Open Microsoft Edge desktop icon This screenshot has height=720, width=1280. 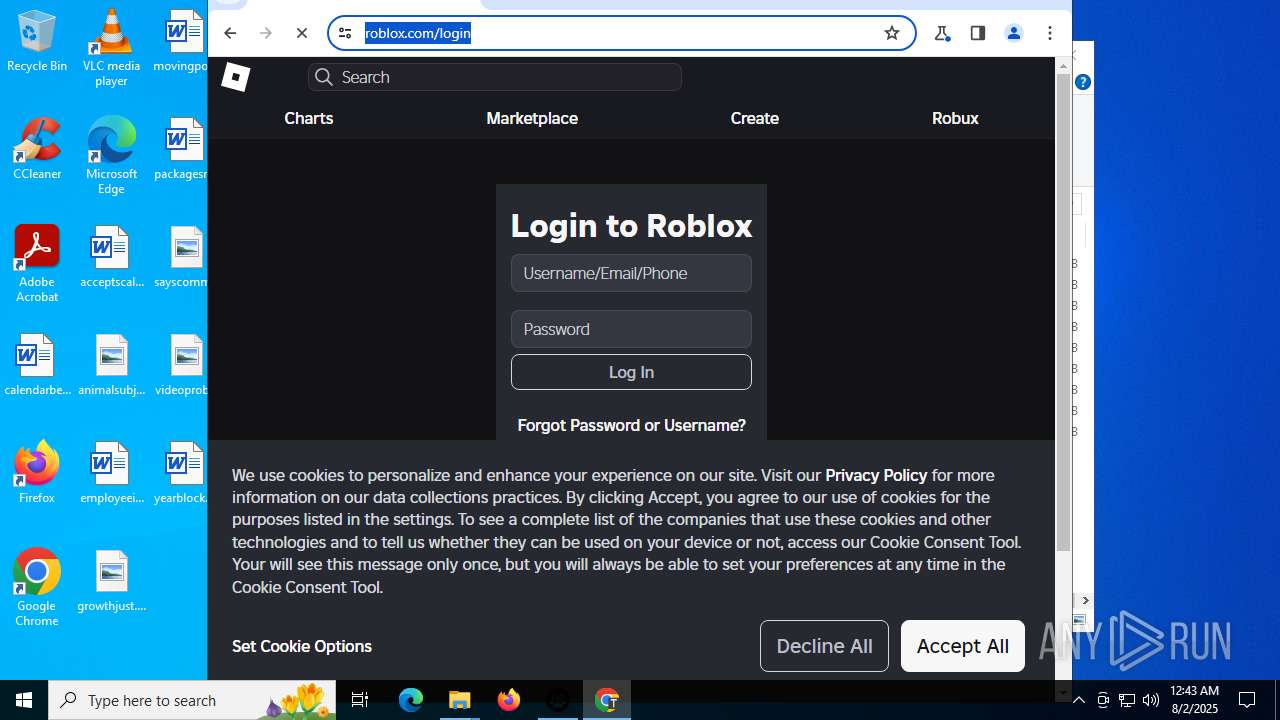click(x=111, y=156)
